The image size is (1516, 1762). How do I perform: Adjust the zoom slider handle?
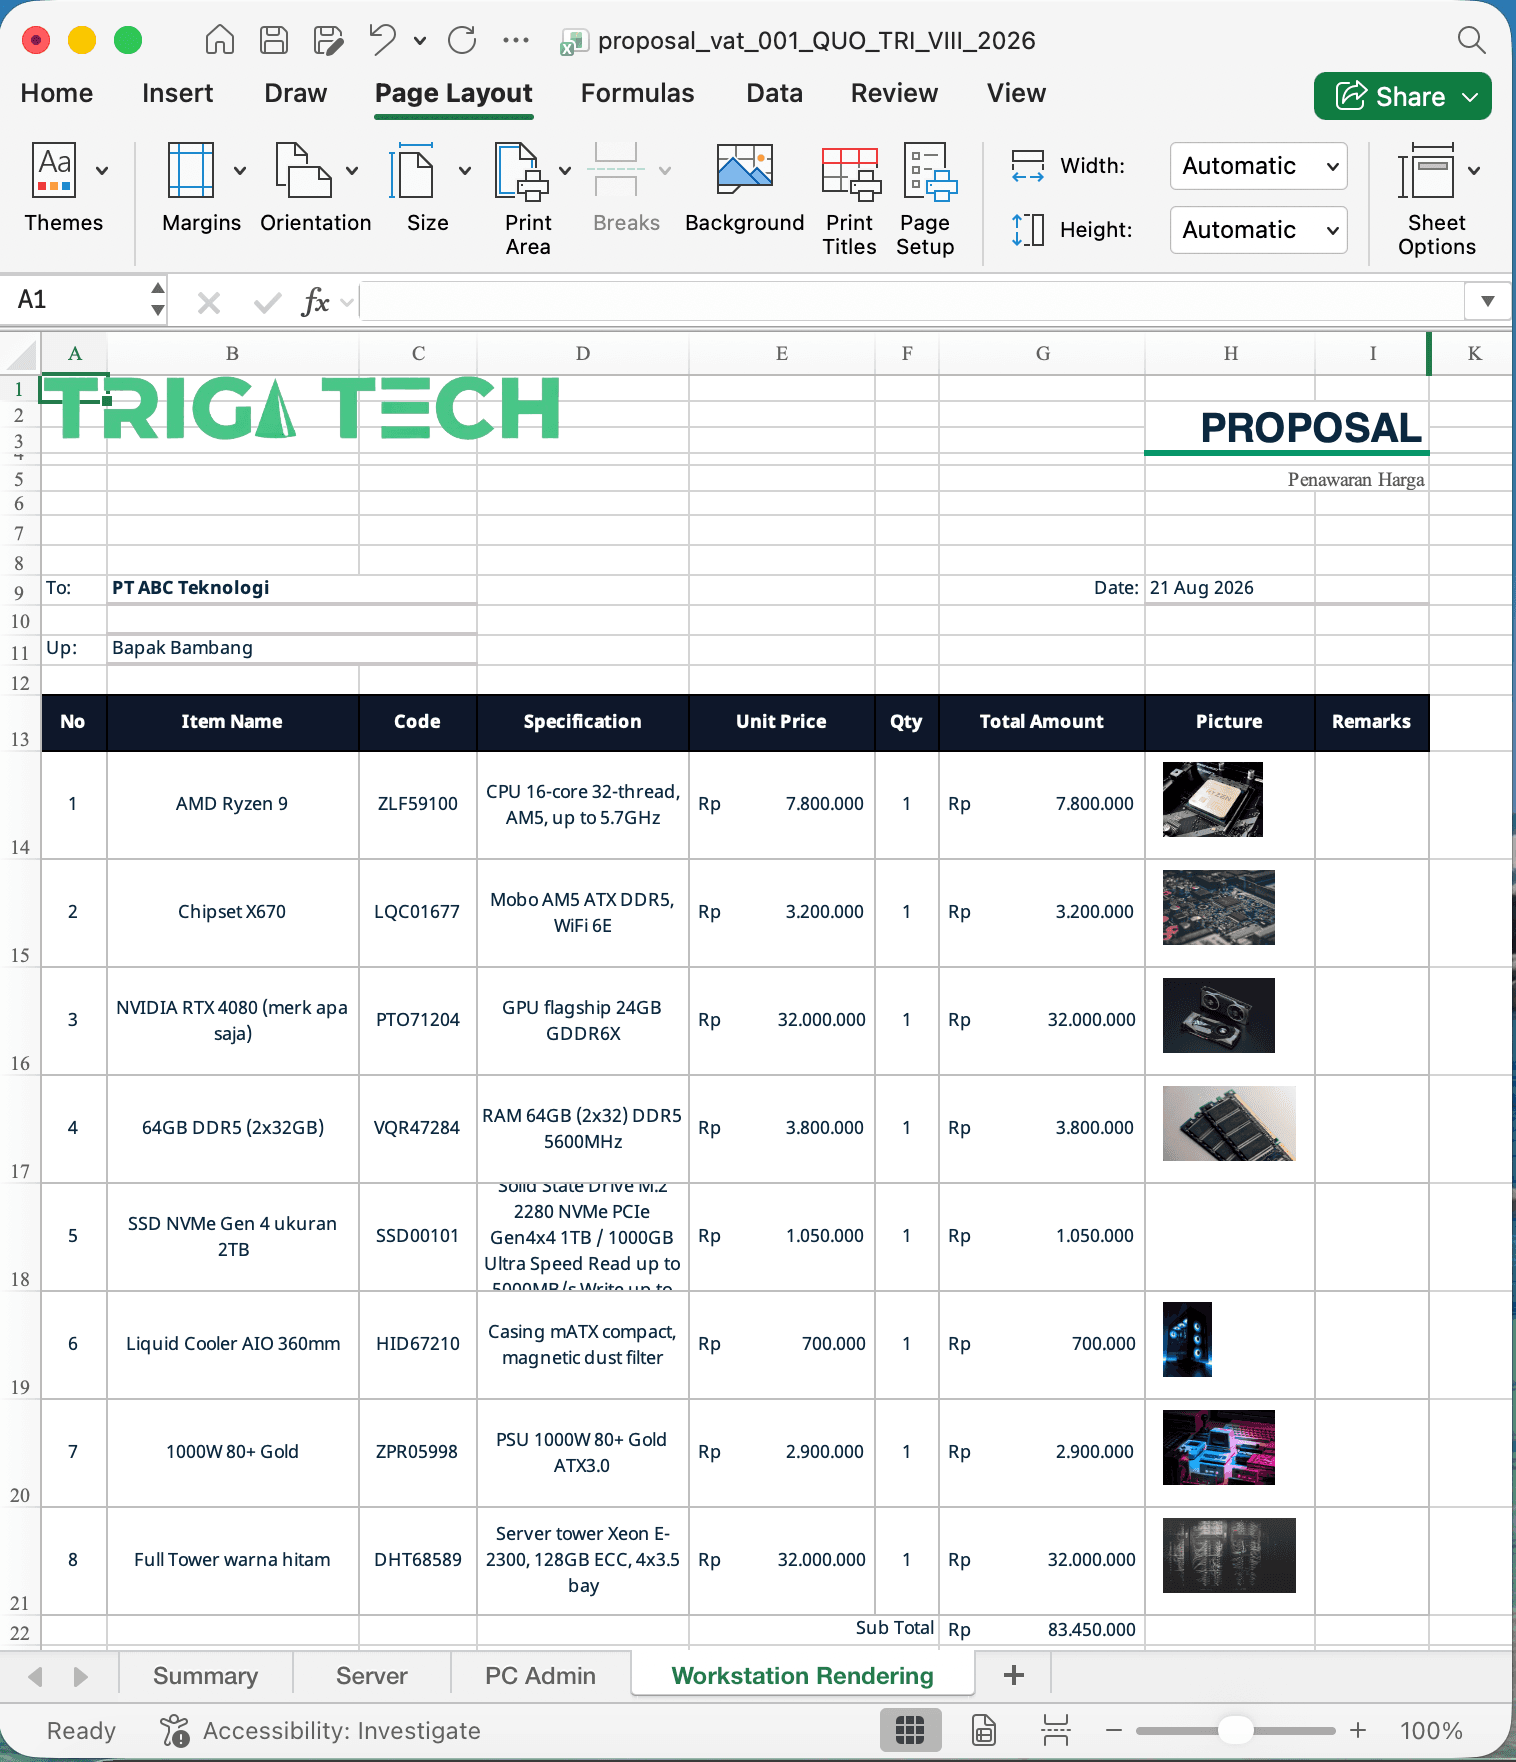pos(1236,1730)
